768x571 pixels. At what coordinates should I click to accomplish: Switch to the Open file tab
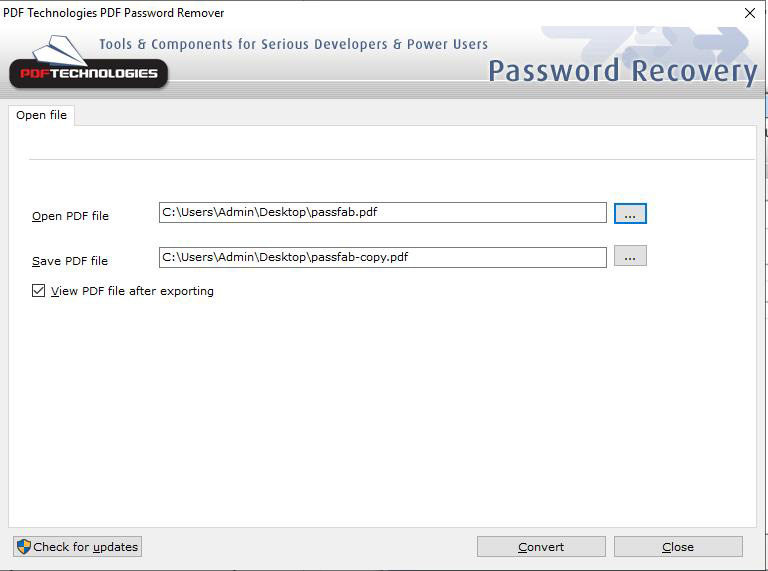[x=41, y=115]
